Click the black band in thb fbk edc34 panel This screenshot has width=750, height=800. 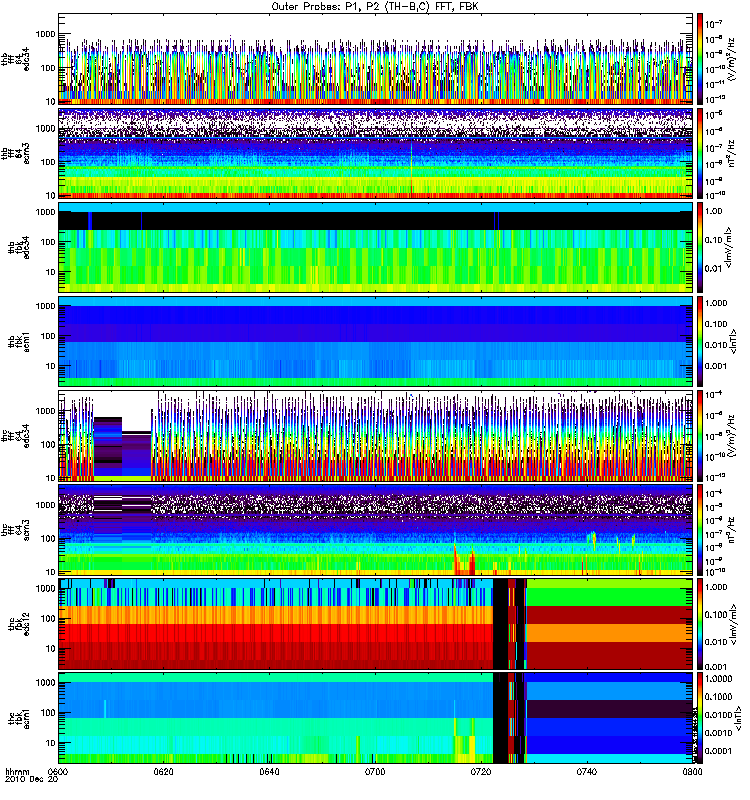click(x=375, y=221)
